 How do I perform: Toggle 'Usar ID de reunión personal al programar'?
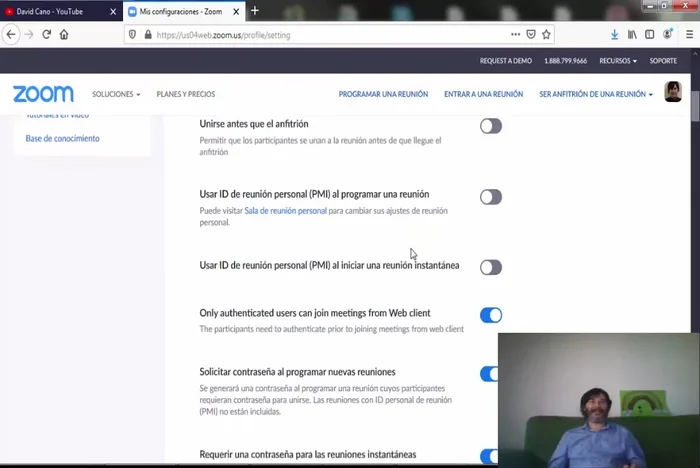click(490, 197)
